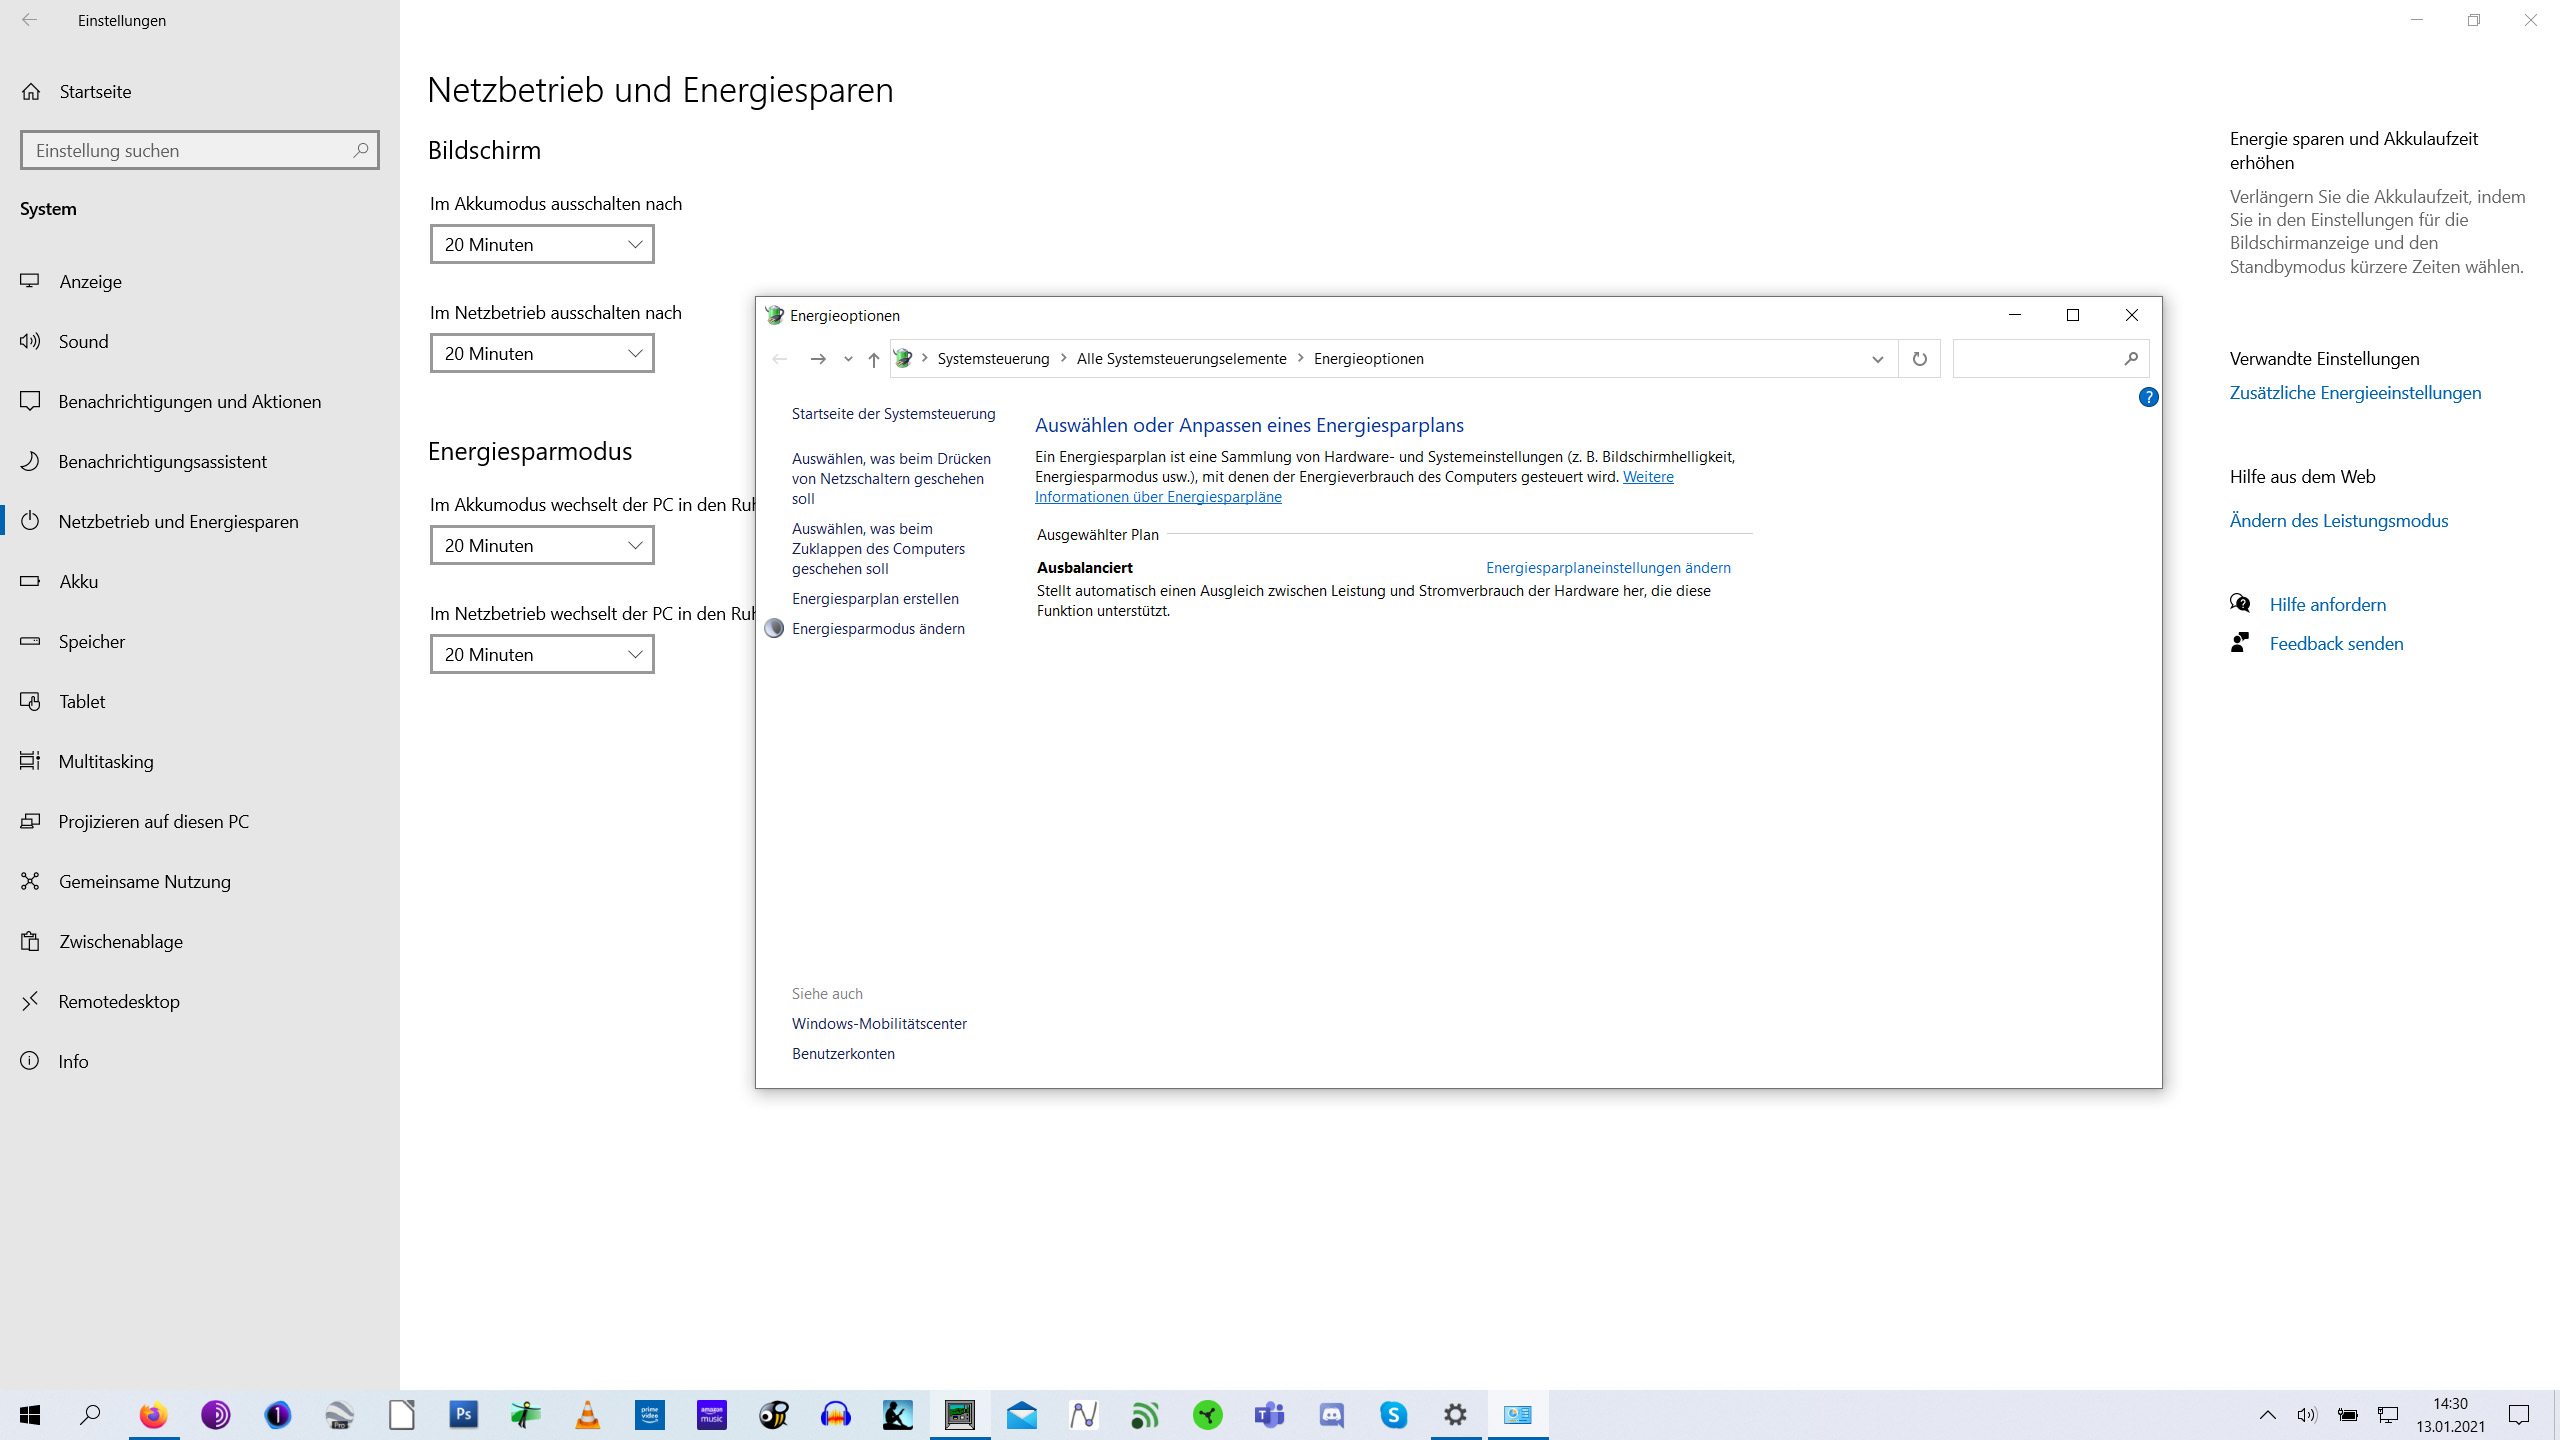
Task: Expand the recent locations chevron
Action: click(848, 359)
